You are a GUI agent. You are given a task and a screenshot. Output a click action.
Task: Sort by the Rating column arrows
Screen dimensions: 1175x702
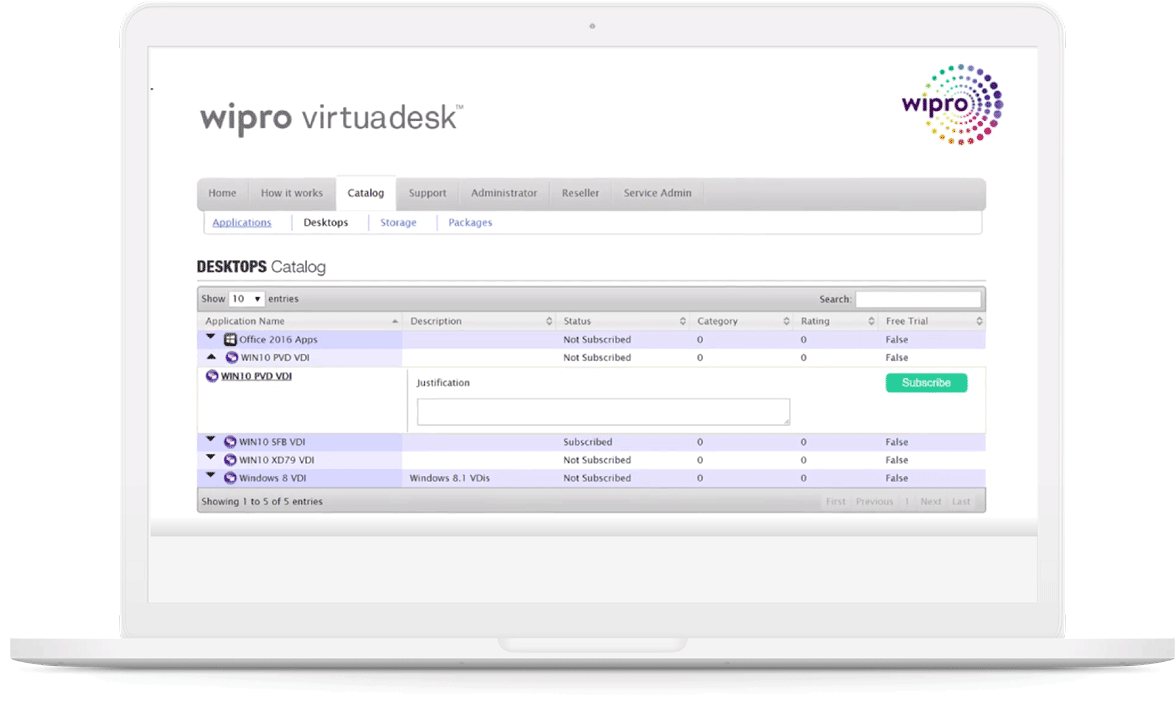[870, 322]
